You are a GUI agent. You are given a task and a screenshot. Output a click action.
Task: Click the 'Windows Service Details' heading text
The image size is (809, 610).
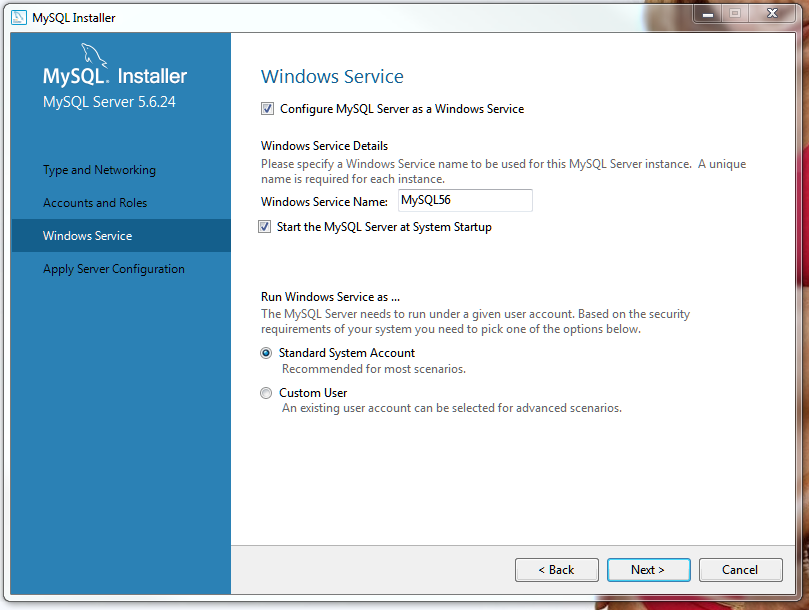coord(324,146)
